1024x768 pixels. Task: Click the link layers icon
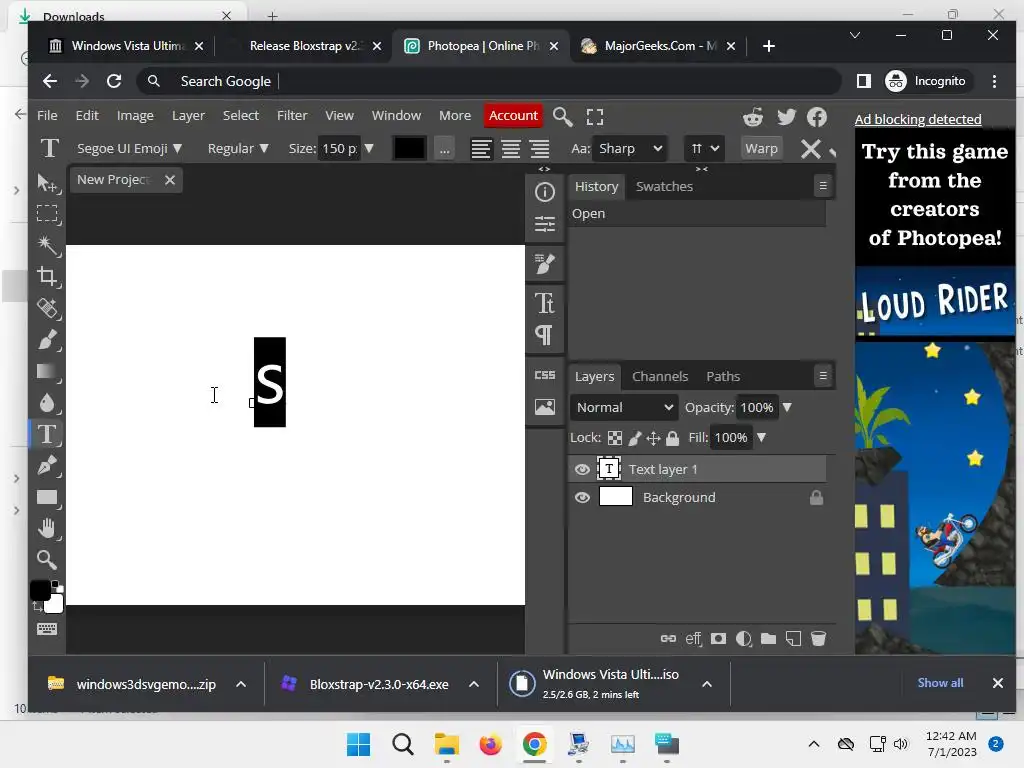[668, 639]
